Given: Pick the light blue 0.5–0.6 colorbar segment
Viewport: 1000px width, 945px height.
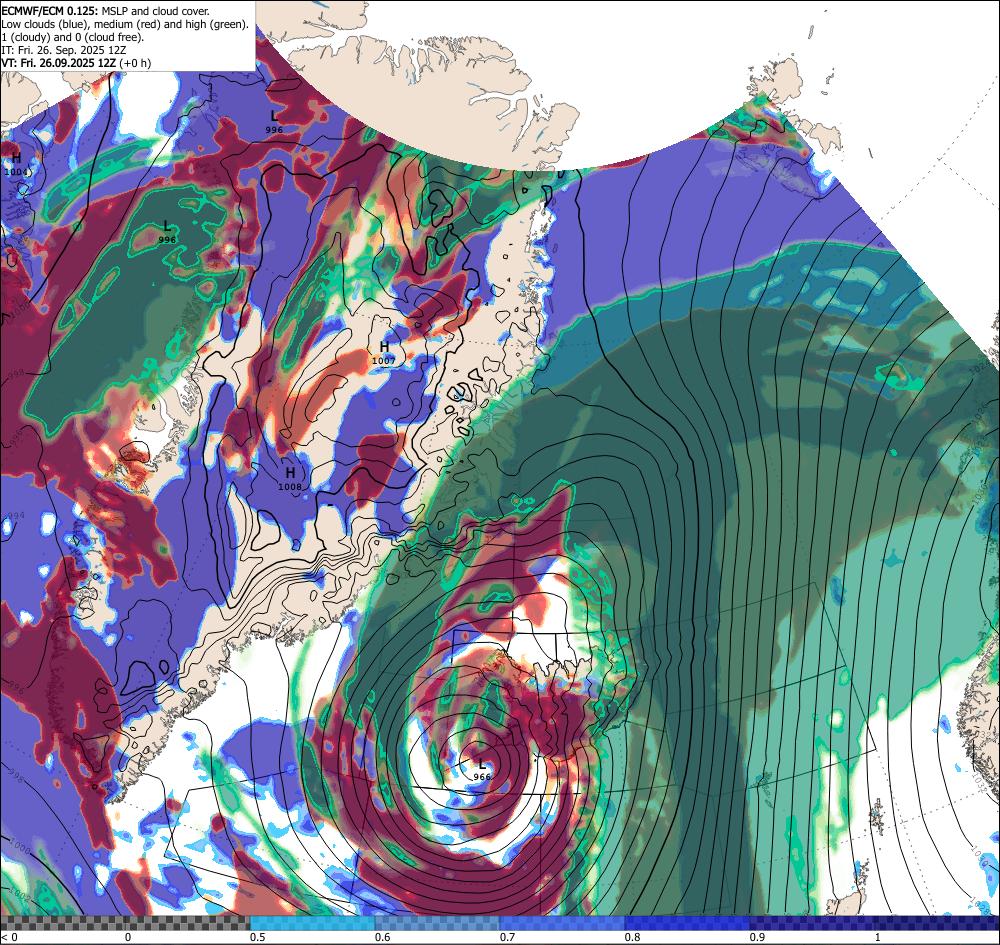Looking at the screenshot, I should click(x=312, y=923).
